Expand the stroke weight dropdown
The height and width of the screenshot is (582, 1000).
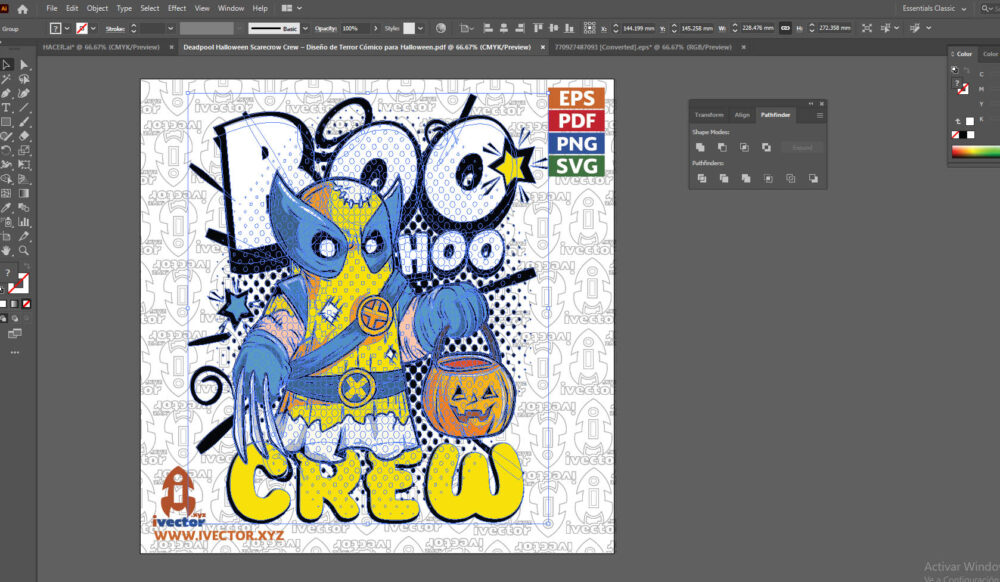coord(170,29)
